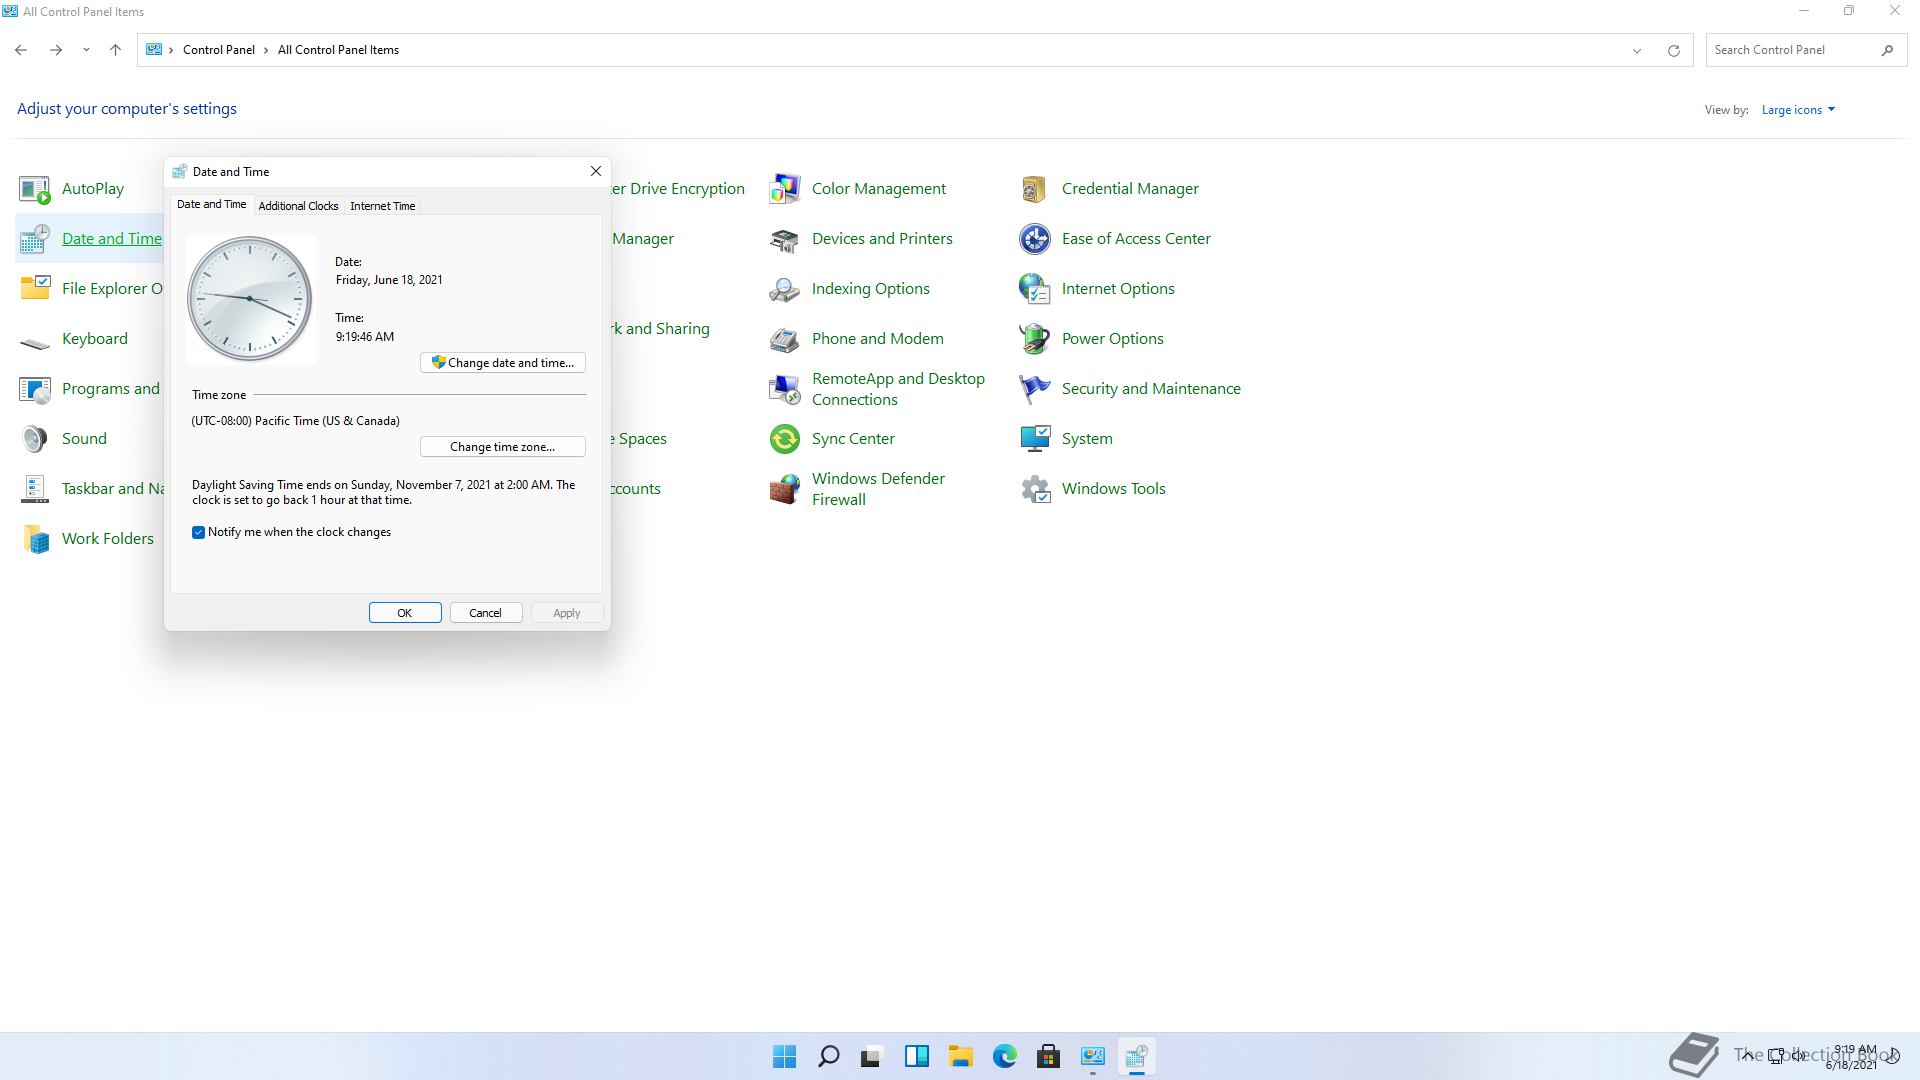Image resolution: width=1920 pixels, height=1080 pixels.
Task: Open the Power Options battery icon
Action: [1035, 339]
